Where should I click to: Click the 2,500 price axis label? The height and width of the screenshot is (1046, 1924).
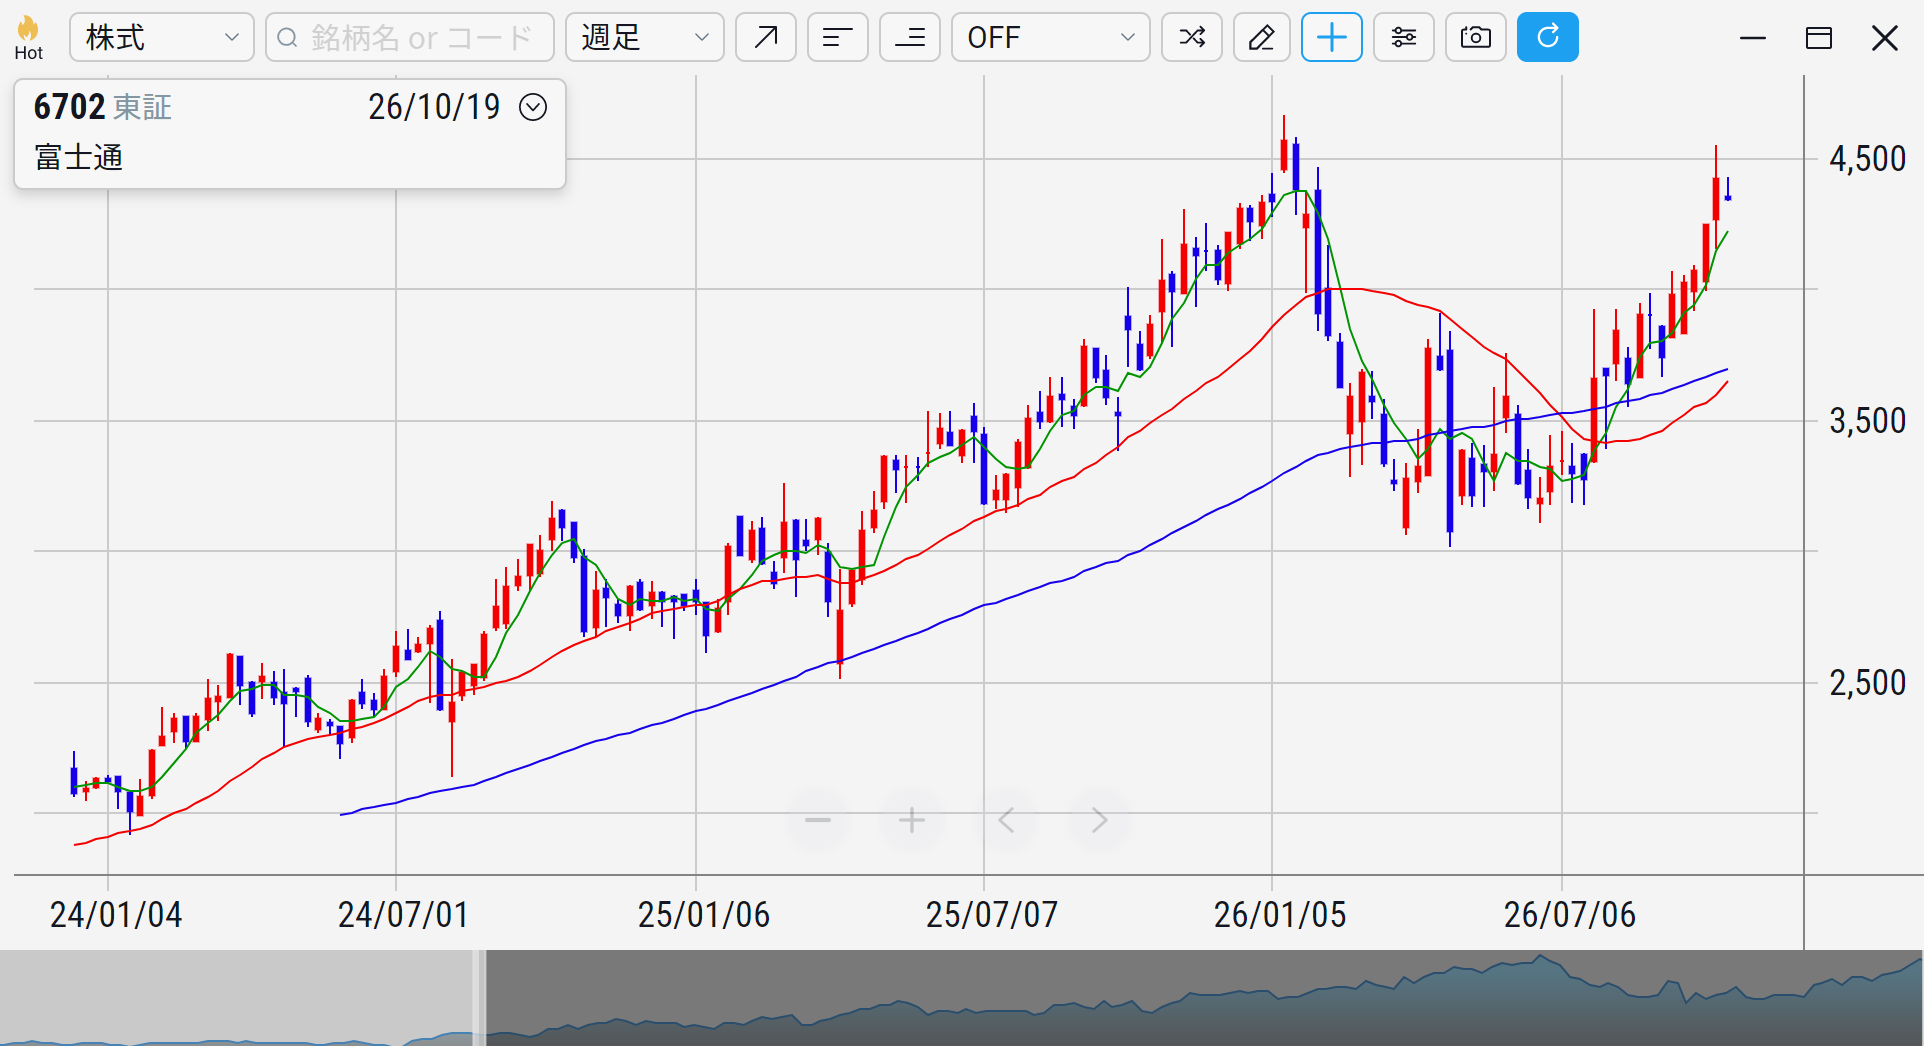[x=1867, y=683]
